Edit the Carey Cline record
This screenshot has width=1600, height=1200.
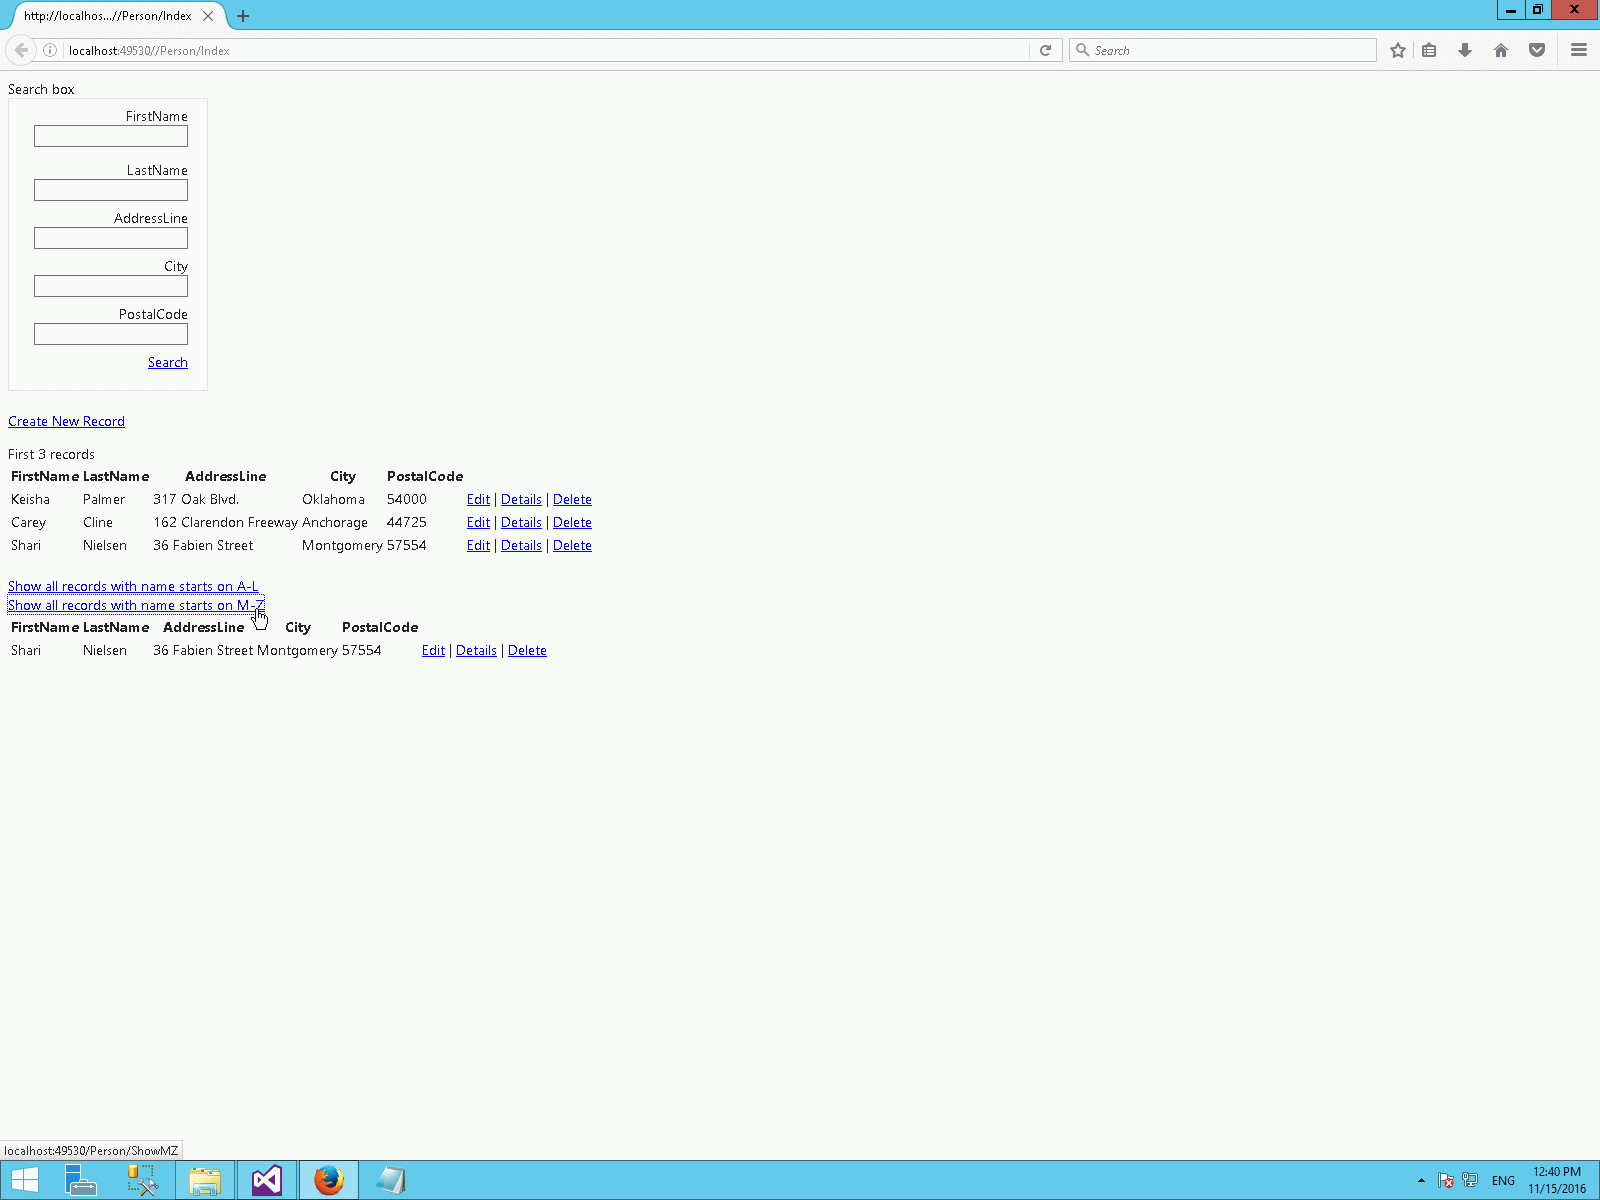(479, 523)
